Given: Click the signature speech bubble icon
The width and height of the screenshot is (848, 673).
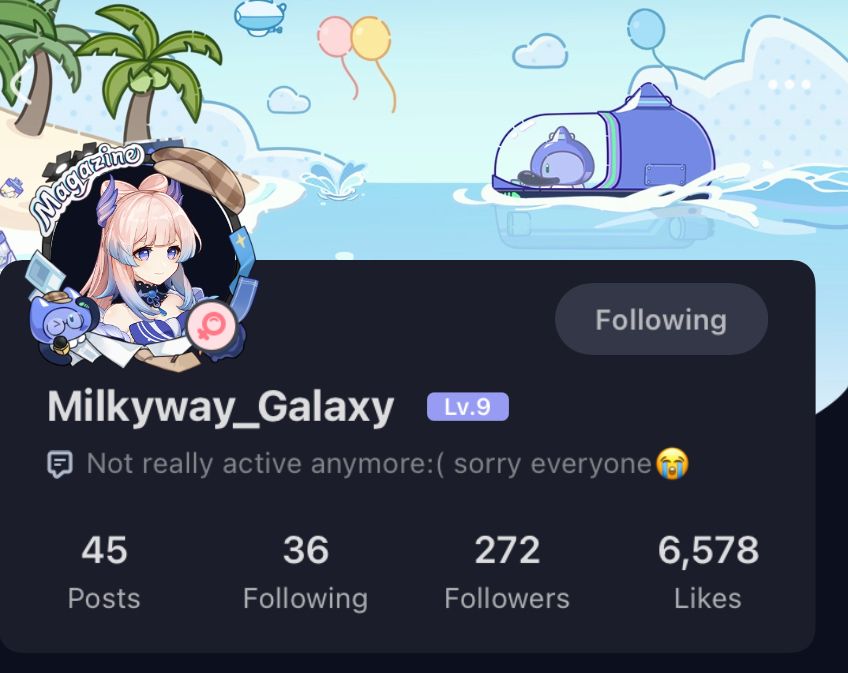Looking at the screenshot, I should tap(59, 464).
